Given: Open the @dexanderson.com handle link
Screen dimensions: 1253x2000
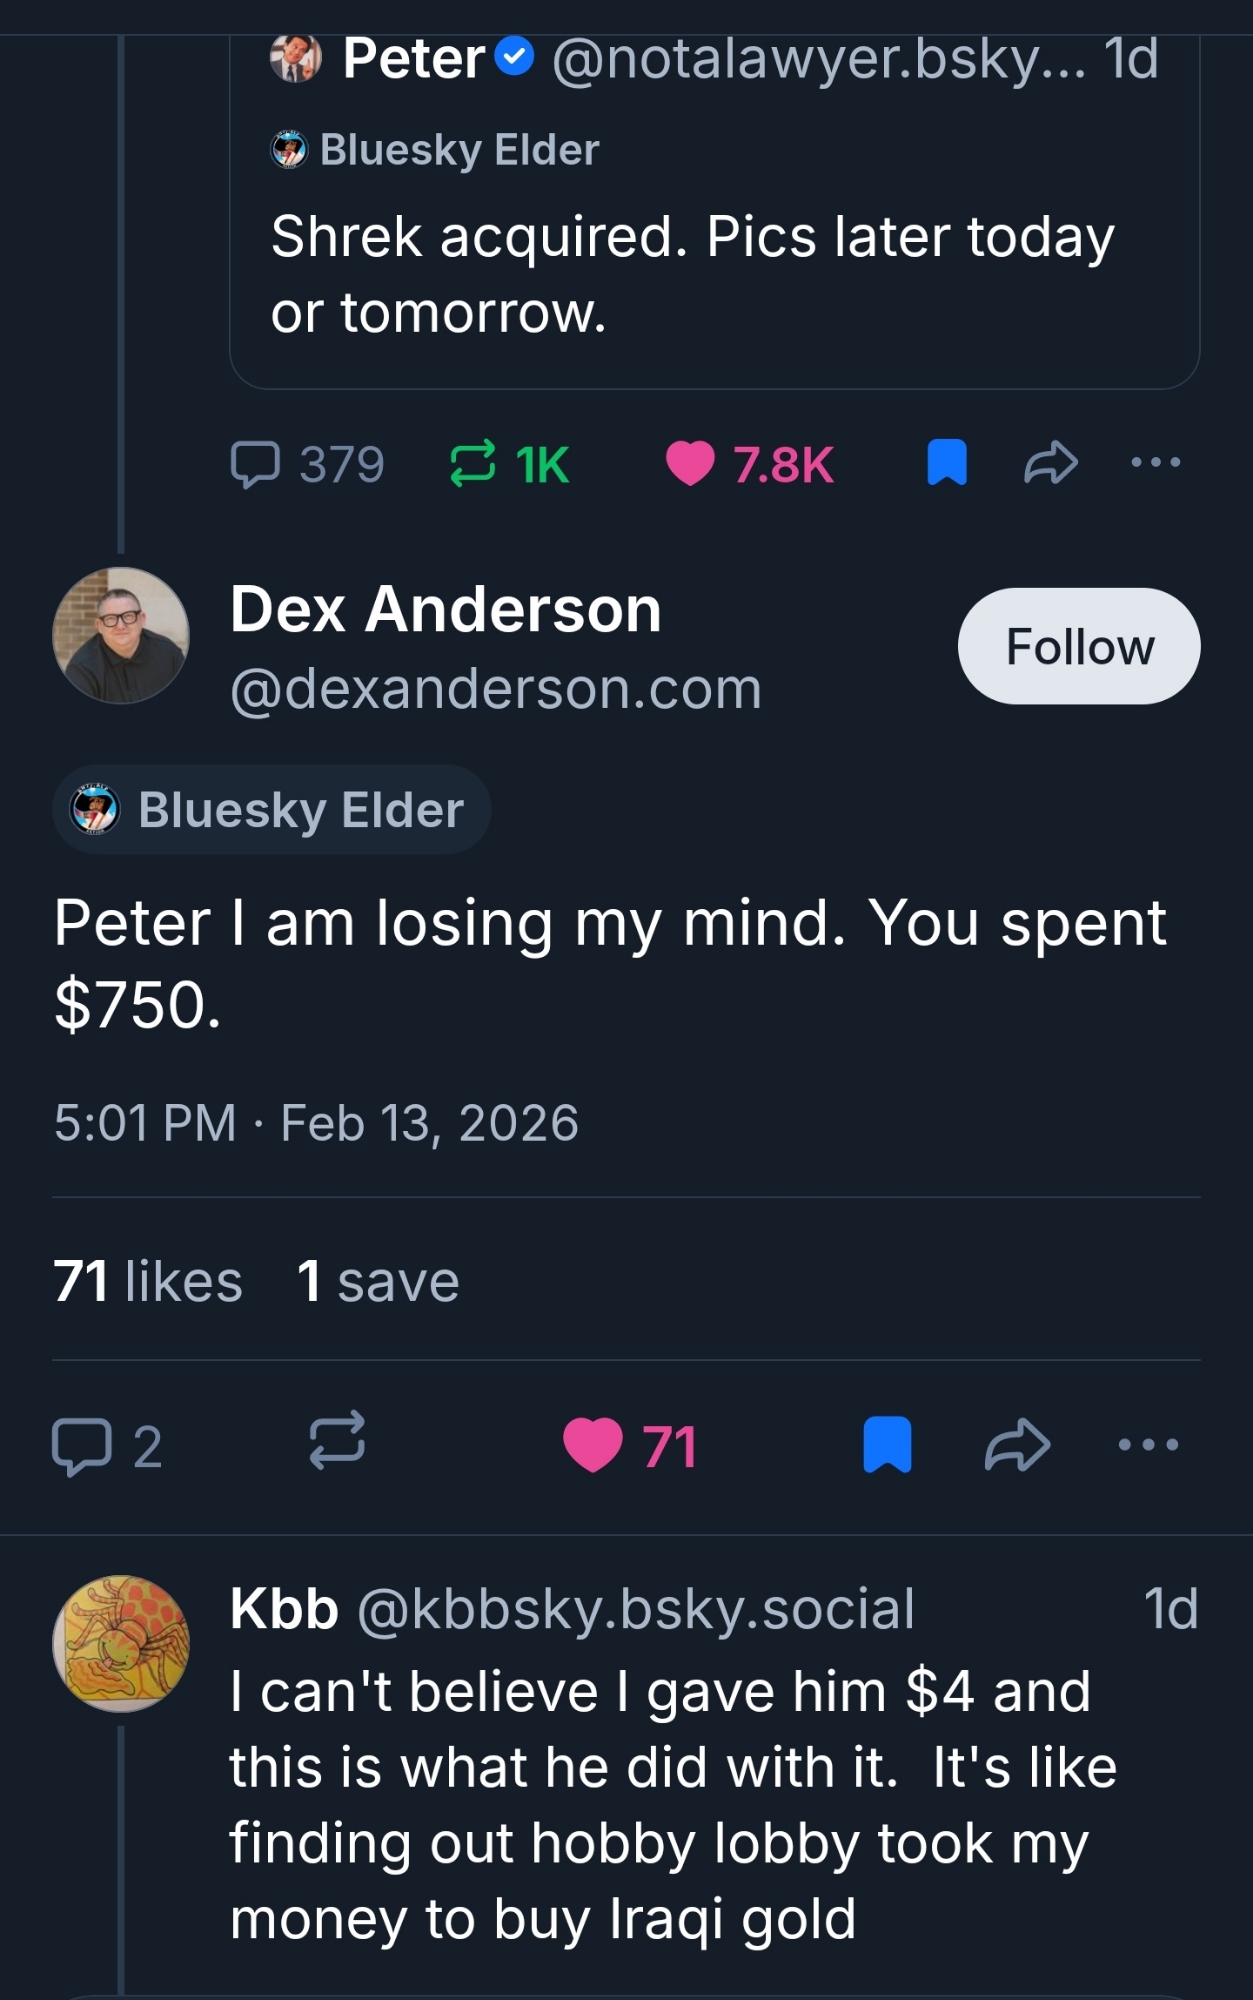Looking at the screenshot, I should 495,689.
